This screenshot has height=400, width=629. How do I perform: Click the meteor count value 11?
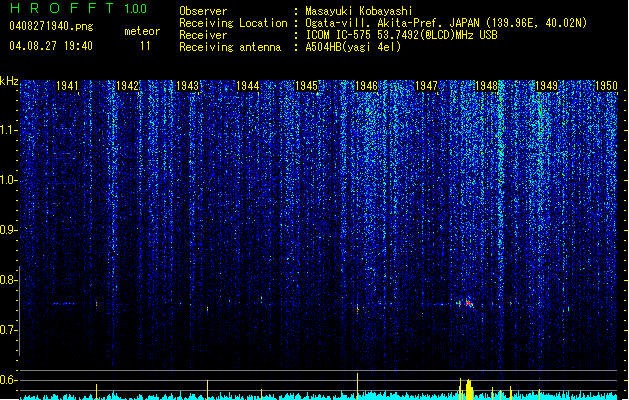point(145,46)
